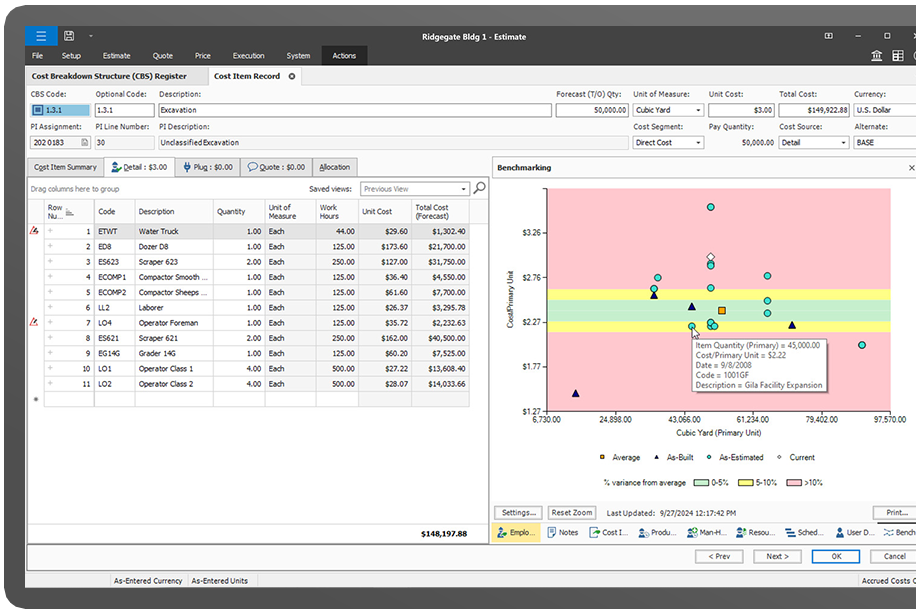The image size is (916, 615).
Task: Click the calculator grid icon in the title bar
Action: pyautogui.click(x=897, y=55)
